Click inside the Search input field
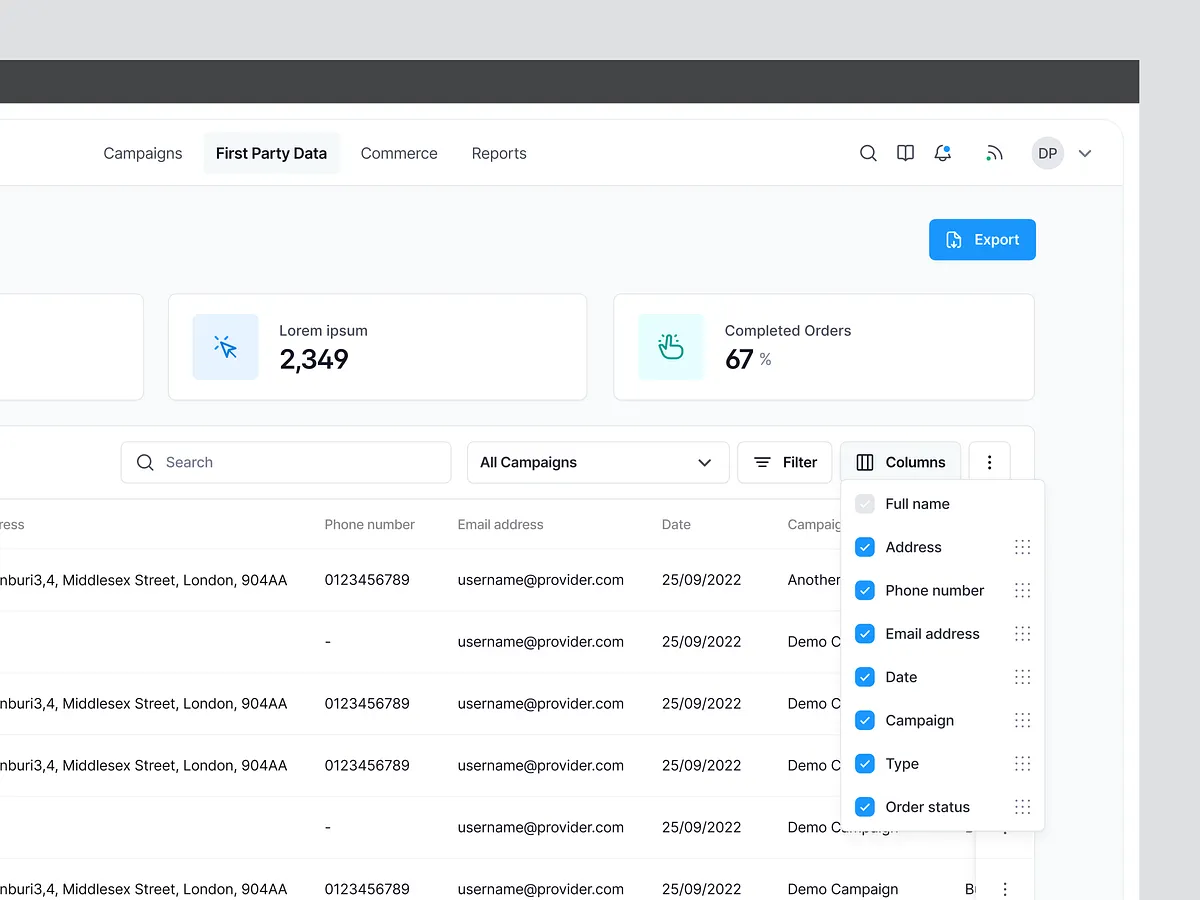 tap(285, 462)
